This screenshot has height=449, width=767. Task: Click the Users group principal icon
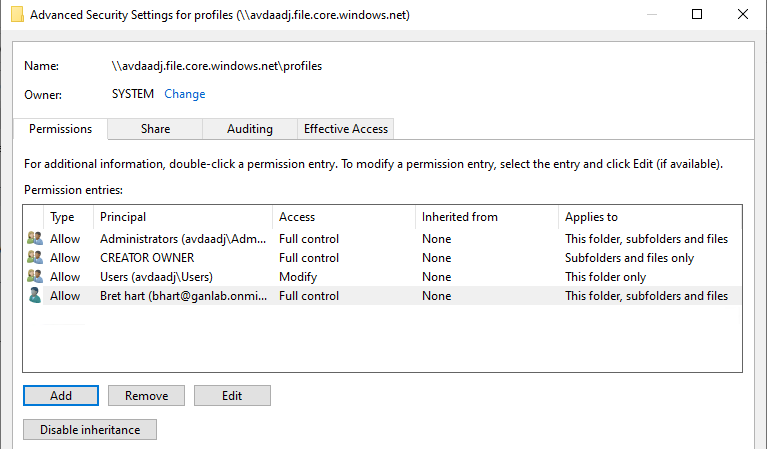coord(35,277)
